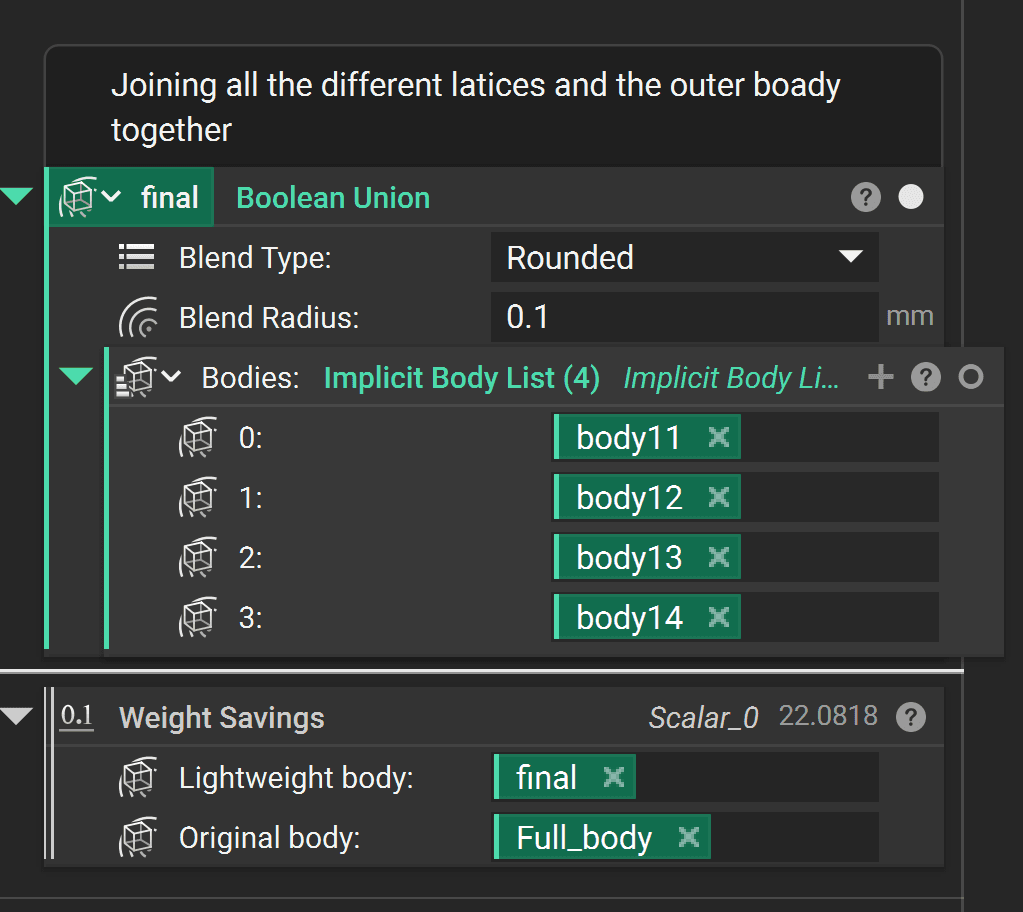This screenshot has height=912, width=1023.
Task: Toggle the hollow circle on Bodies row
Action: point(971,377)
